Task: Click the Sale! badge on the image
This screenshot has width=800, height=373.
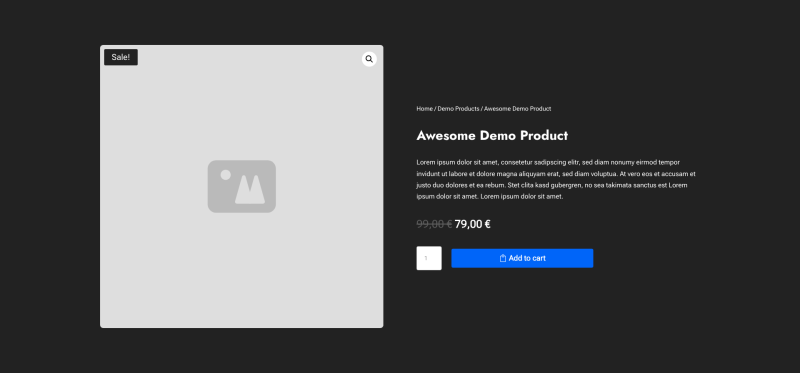Action: click(121, 57)
